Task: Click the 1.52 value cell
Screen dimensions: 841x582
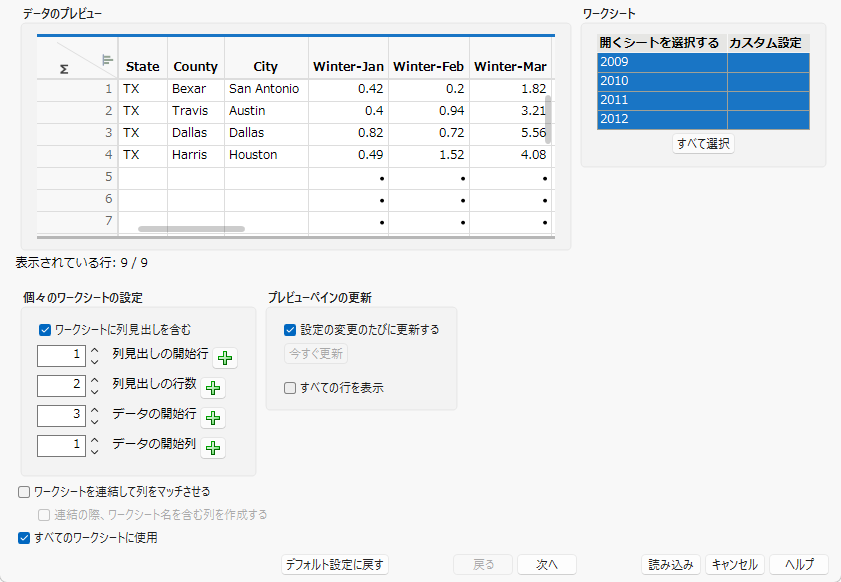Action: (429, 155)
